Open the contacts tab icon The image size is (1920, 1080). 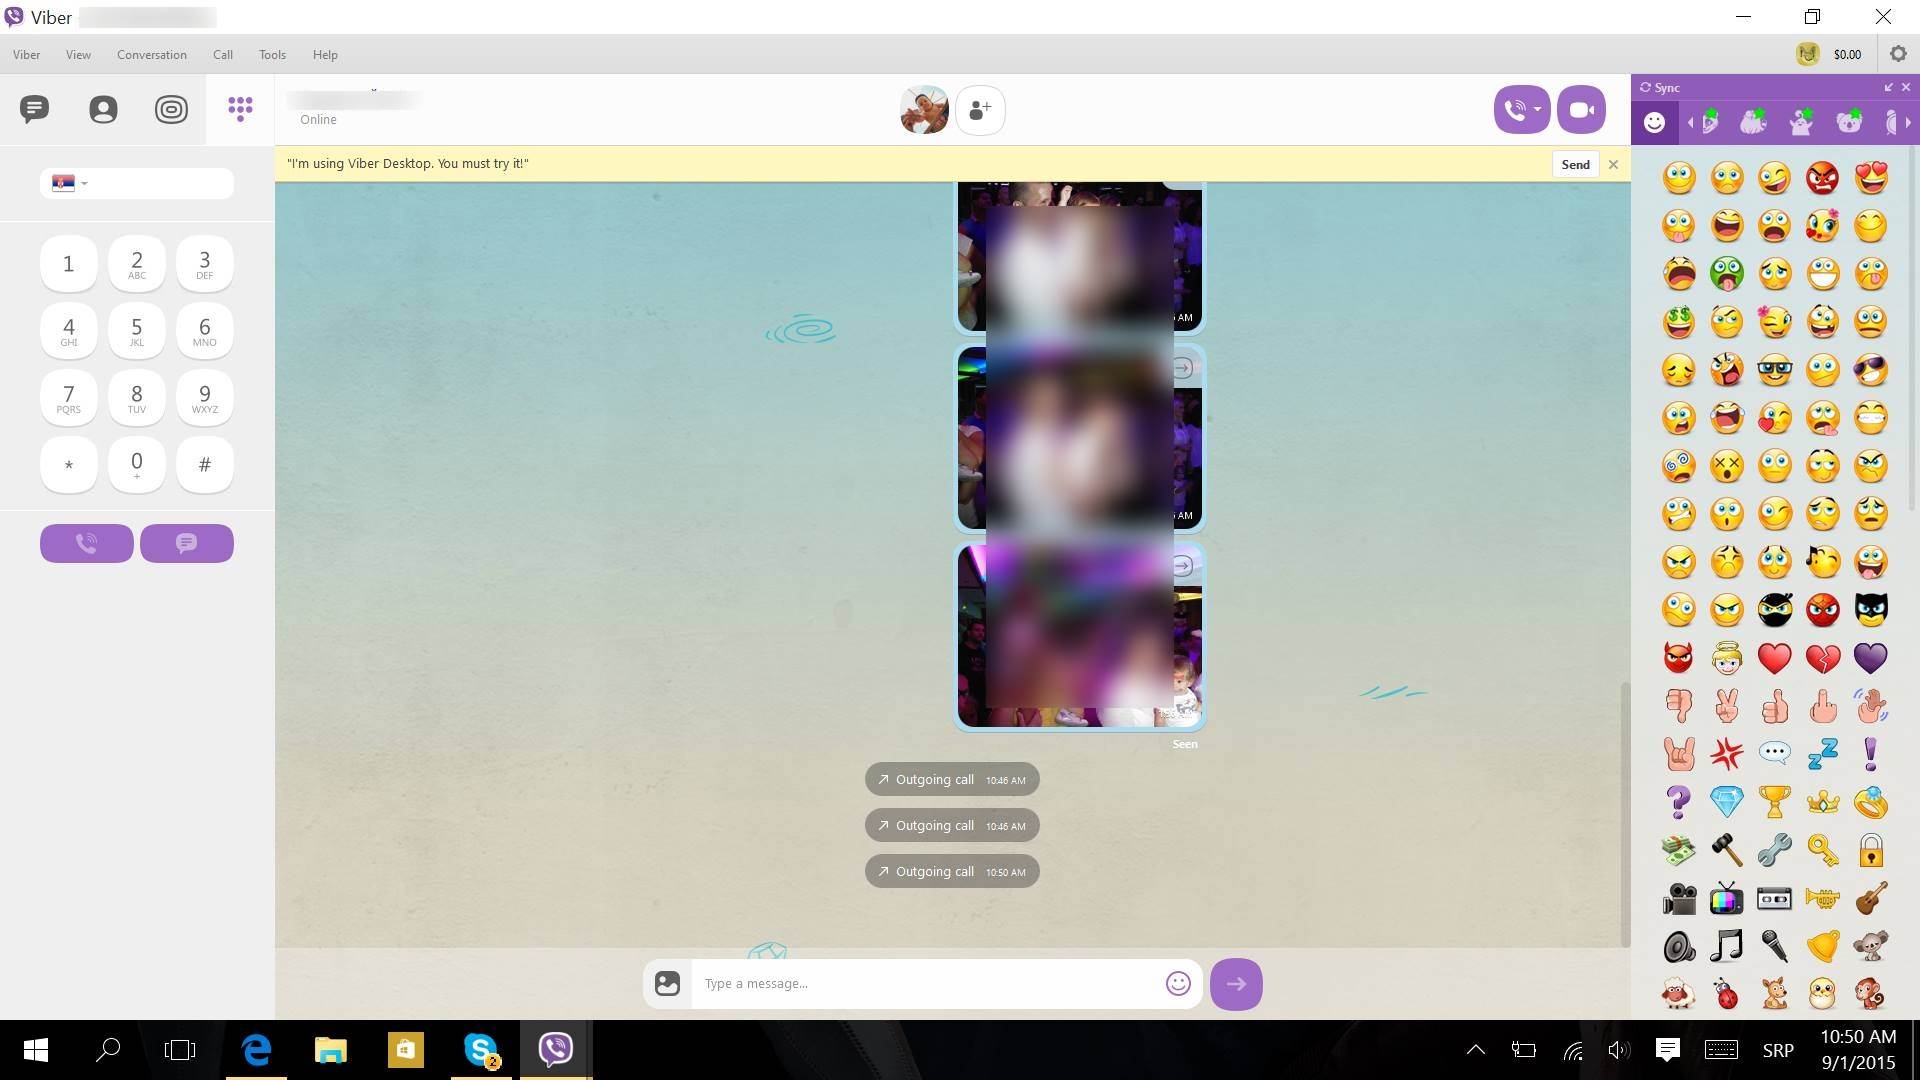103,109
